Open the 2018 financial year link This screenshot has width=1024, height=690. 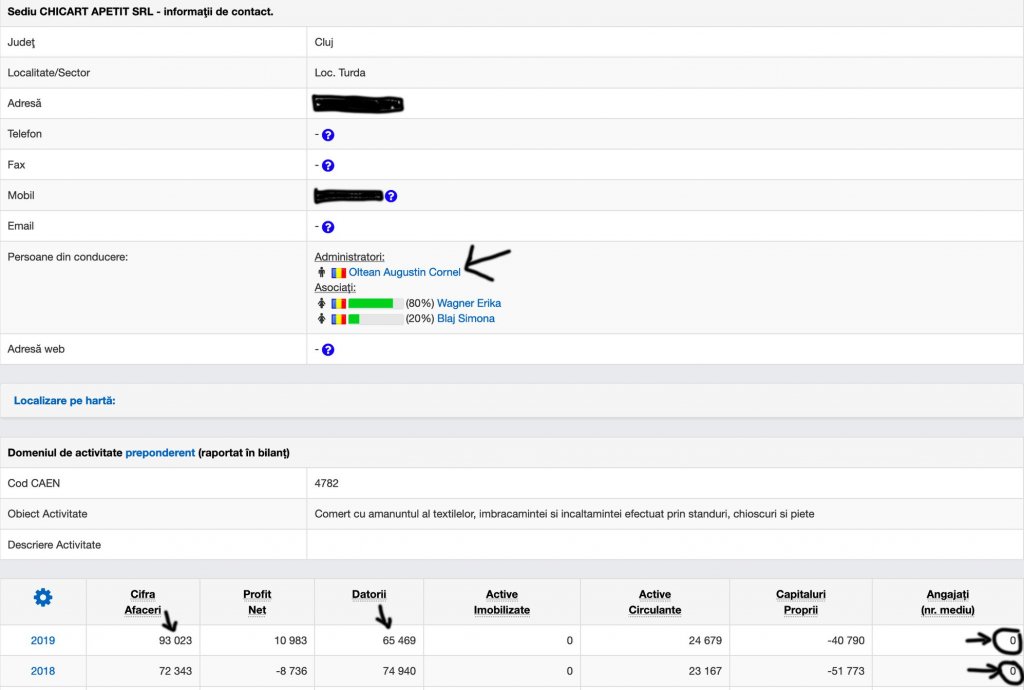43,671
